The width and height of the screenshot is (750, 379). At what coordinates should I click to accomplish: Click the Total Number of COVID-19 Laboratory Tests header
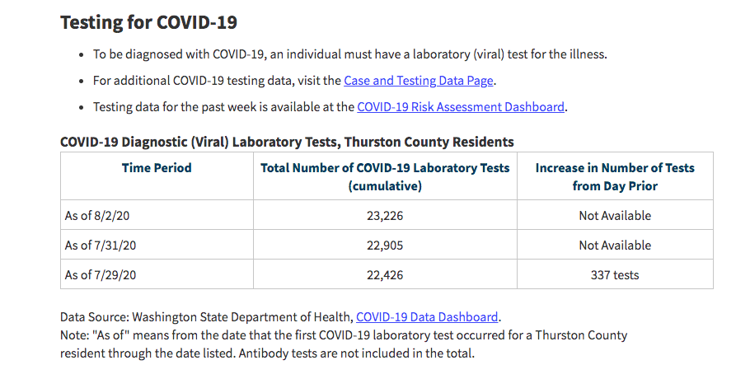pyautogui.click(x=385, y=177)
